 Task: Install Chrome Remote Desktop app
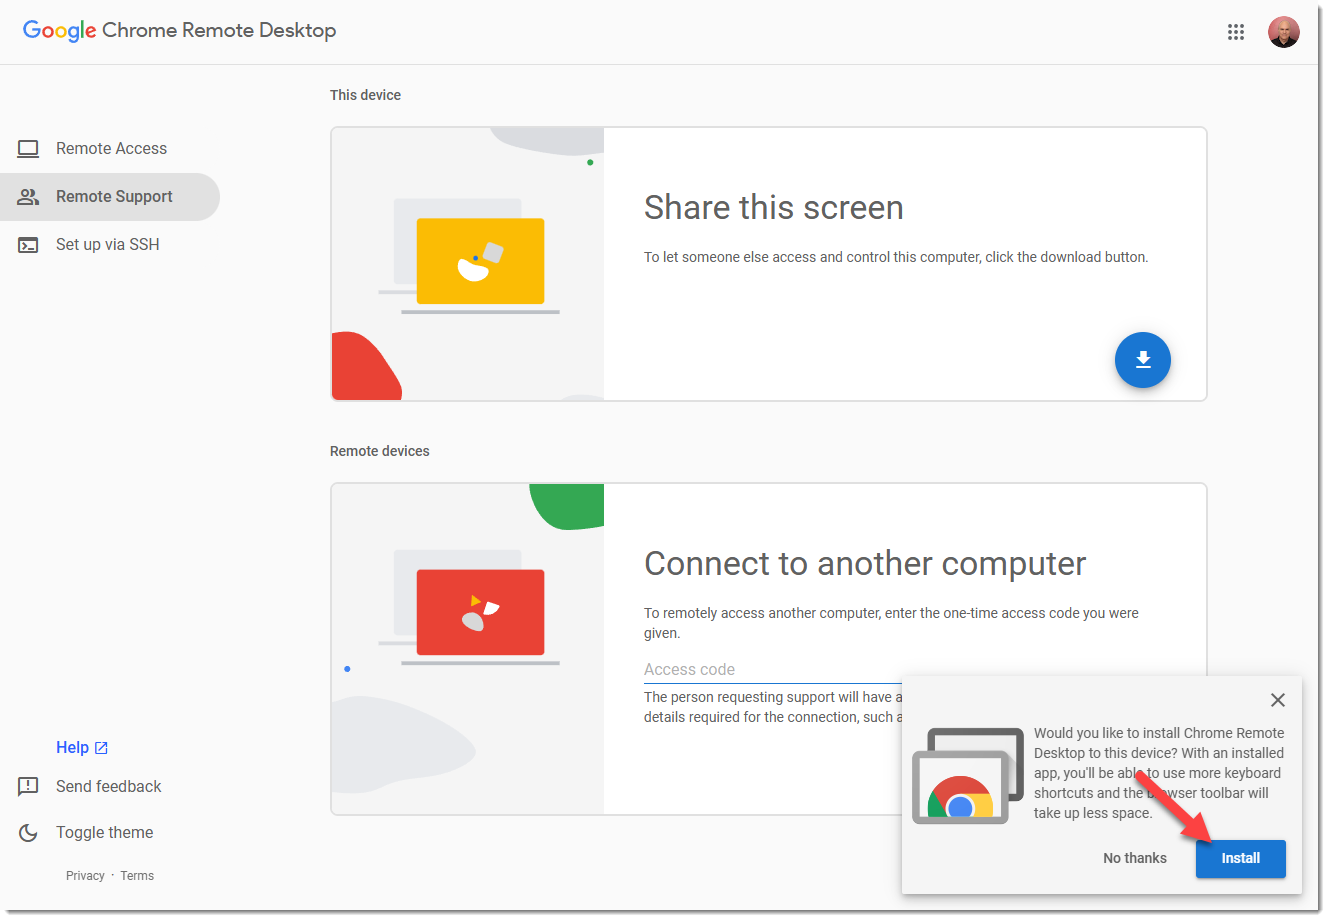point(1241,859)
